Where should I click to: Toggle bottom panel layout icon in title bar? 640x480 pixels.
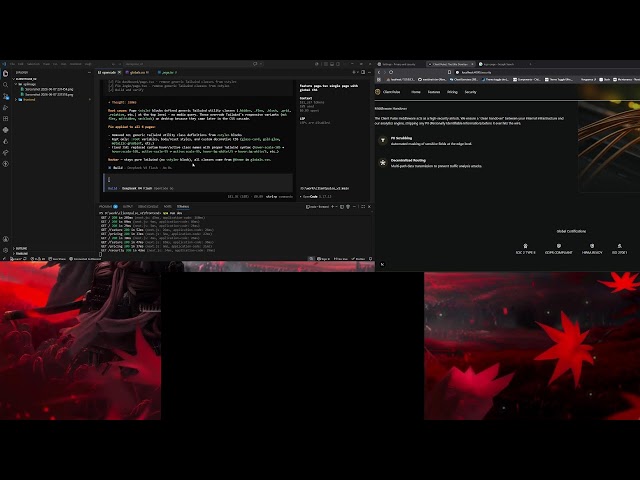(332, 64)
